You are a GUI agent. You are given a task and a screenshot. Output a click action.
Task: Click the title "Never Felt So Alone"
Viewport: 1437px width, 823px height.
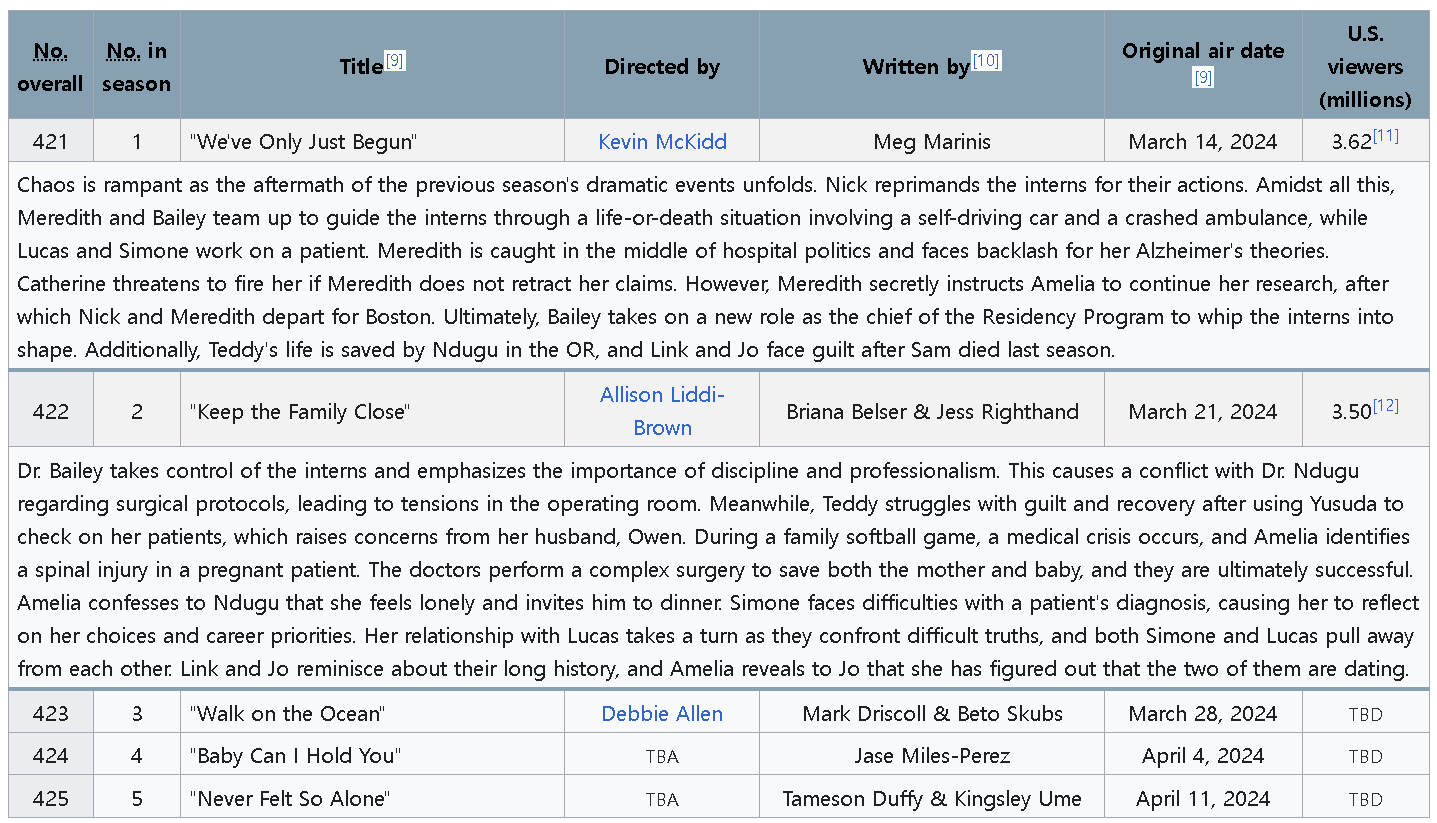(x=289, y=798)
